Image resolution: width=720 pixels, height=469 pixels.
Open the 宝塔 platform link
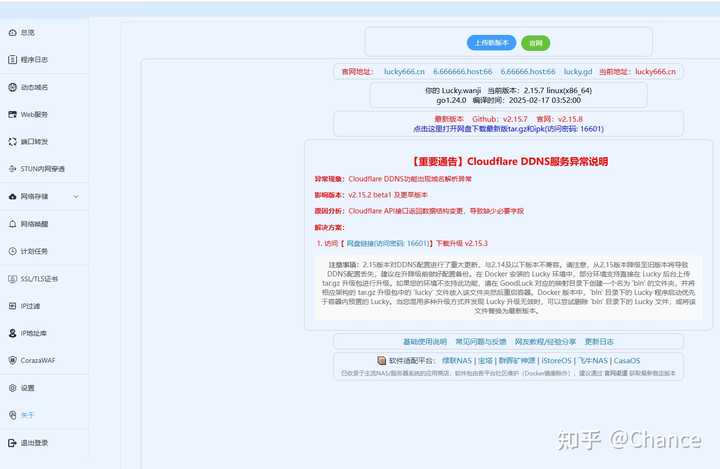point(485,361)
